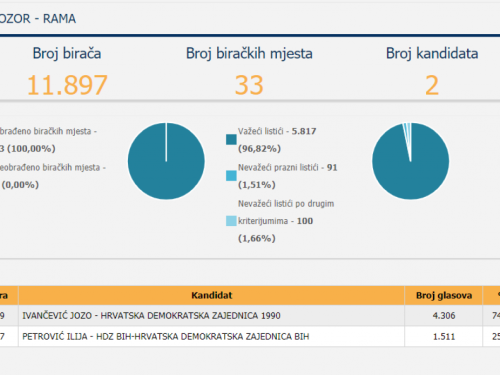Click the (1,51%) percentage text
The image size is (500, 375).
click(x=257, y=185)
